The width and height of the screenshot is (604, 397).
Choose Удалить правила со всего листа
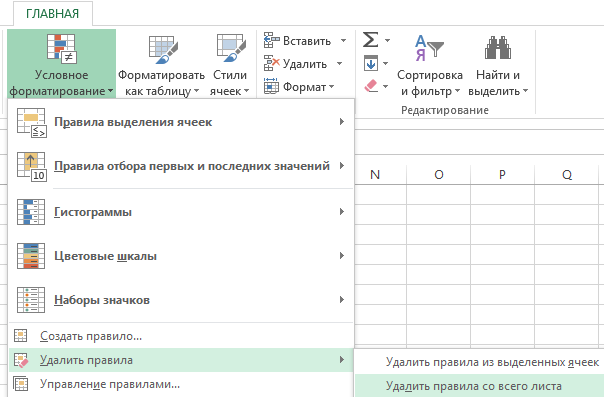pos(479,386)
